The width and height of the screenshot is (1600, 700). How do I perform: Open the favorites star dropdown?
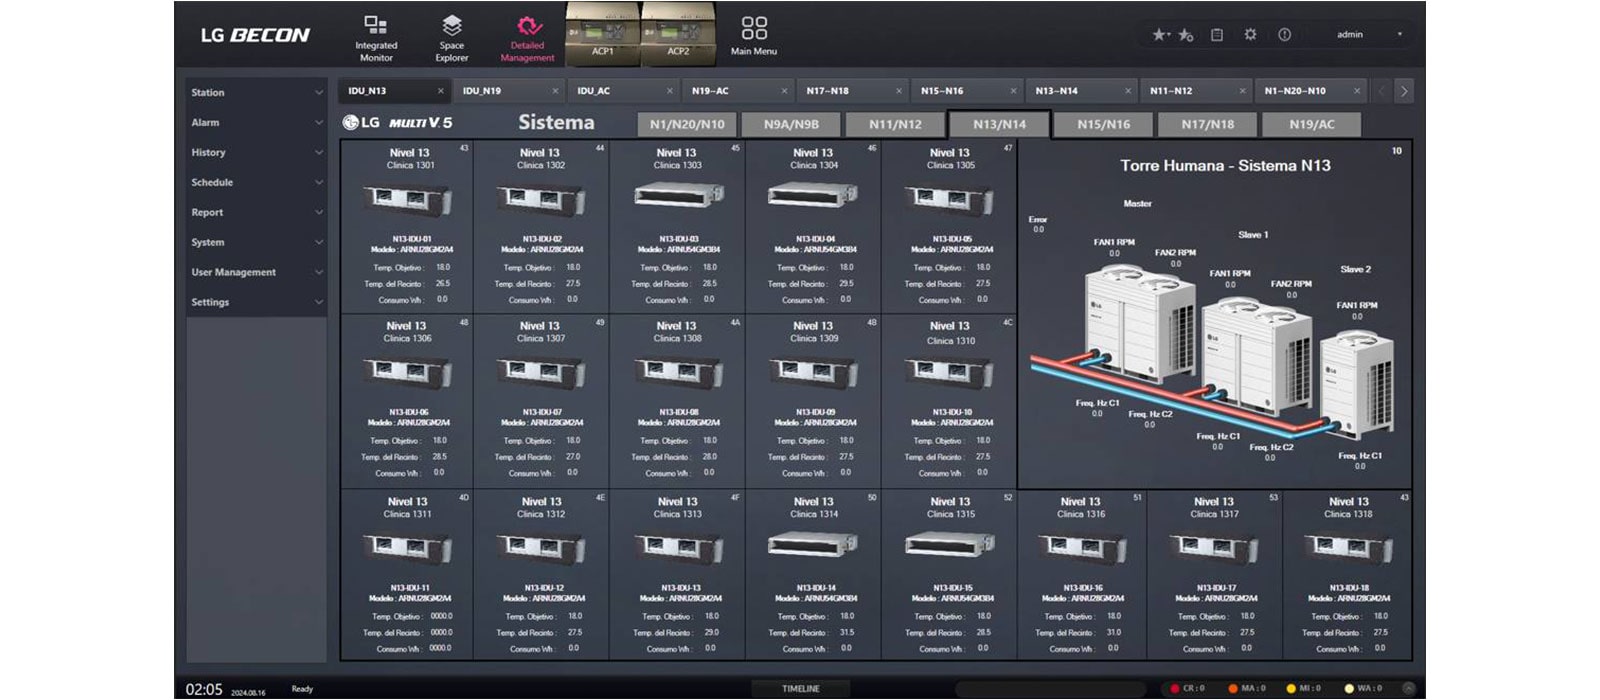[1160, 35]
